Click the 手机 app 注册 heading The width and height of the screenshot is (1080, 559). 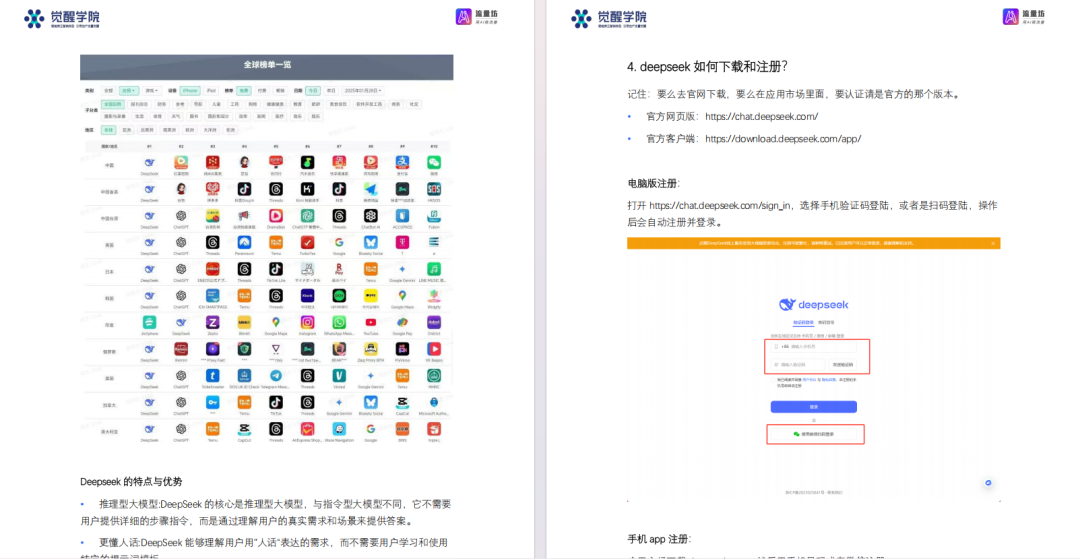point(659,538)
